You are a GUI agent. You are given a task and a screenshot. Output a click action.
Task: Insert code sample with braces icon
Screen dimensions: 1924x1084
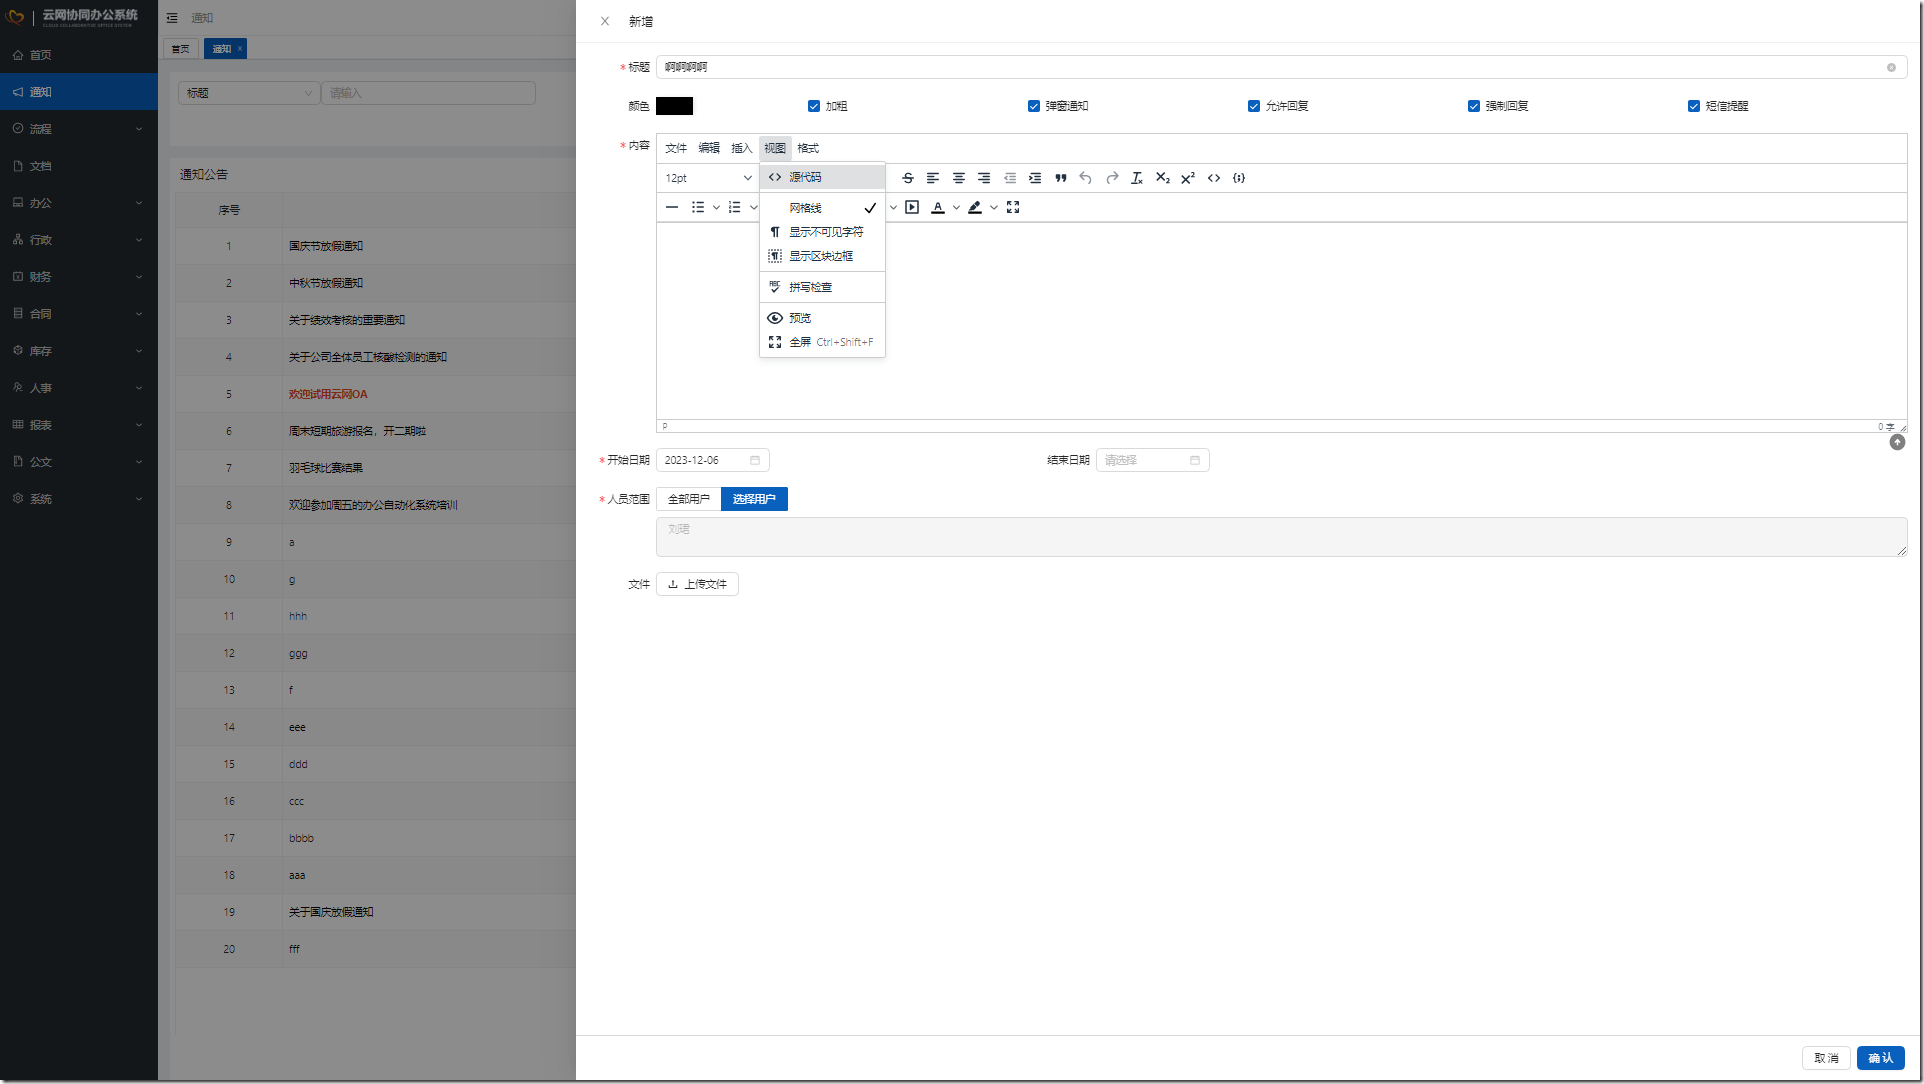(x=1239, y=178)
